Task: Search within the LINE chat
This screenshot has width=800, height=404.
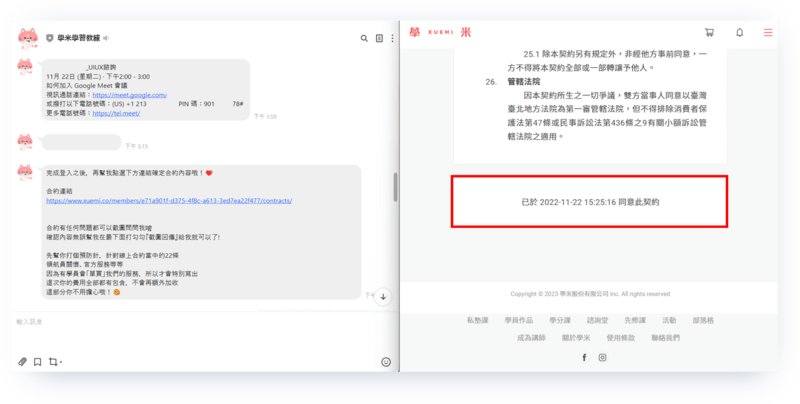Action: pos(362,38)
